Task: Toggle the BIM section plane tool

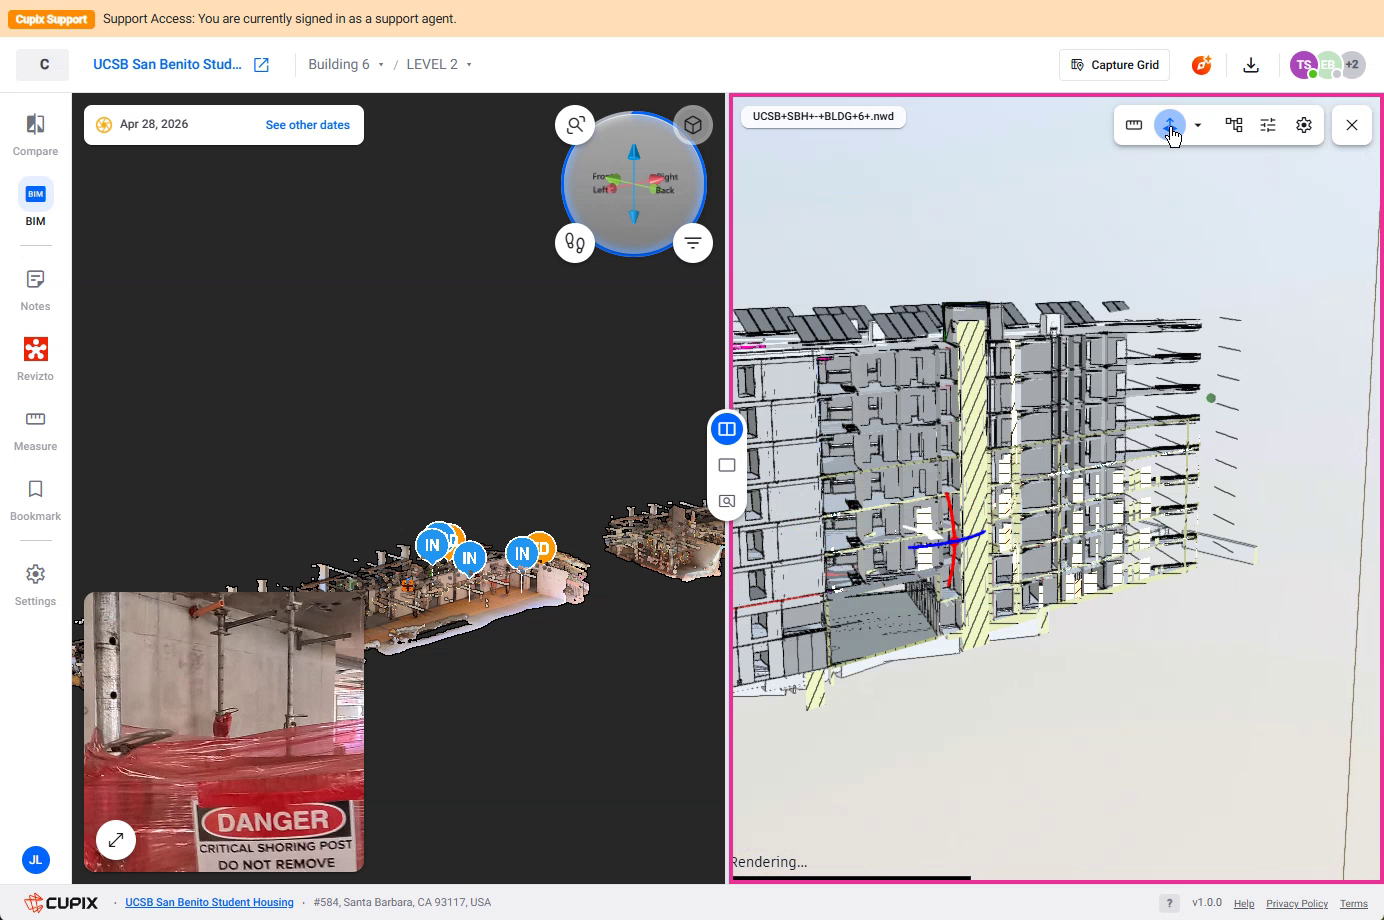Action: click(x=1169, y=125)
